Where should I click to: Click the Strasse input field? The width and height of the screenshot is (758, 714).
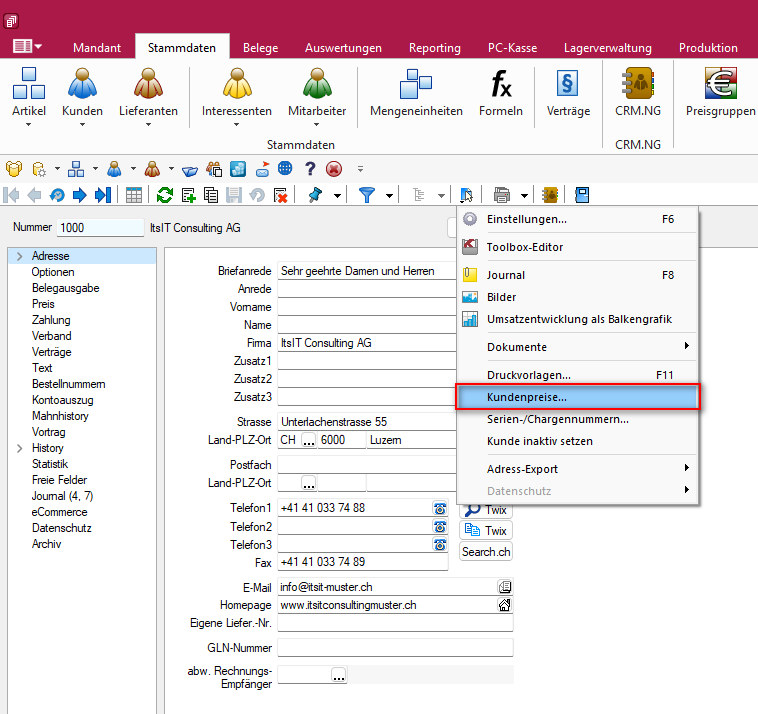[367, 422]
